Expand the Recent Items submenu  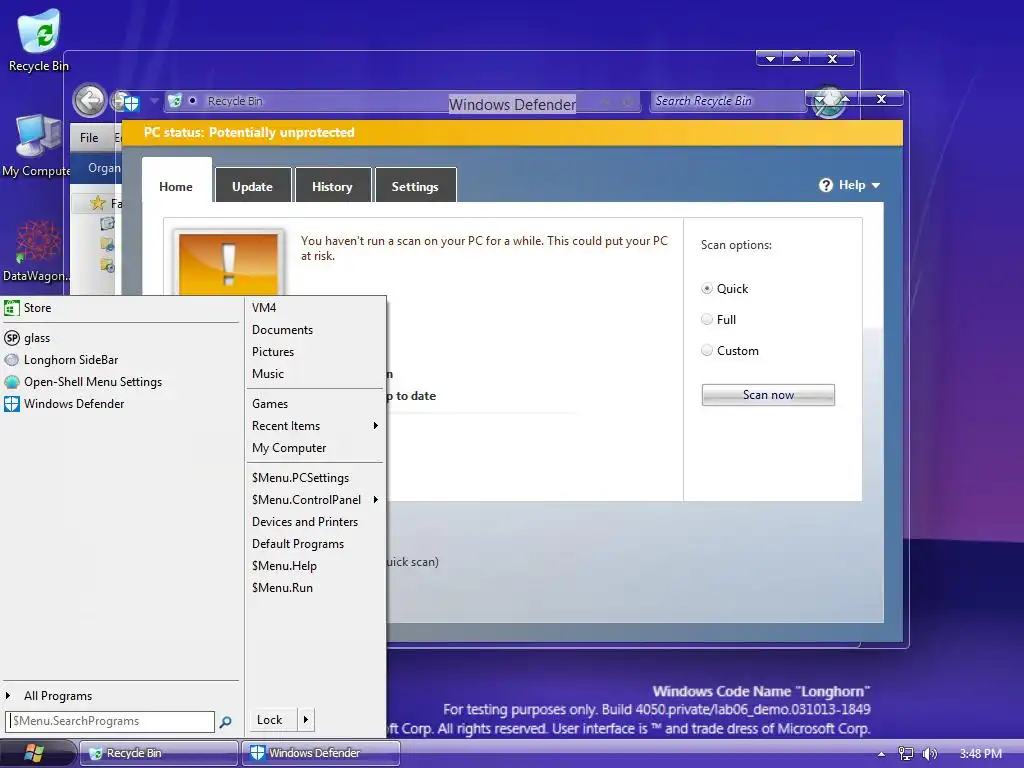point(376,426)
